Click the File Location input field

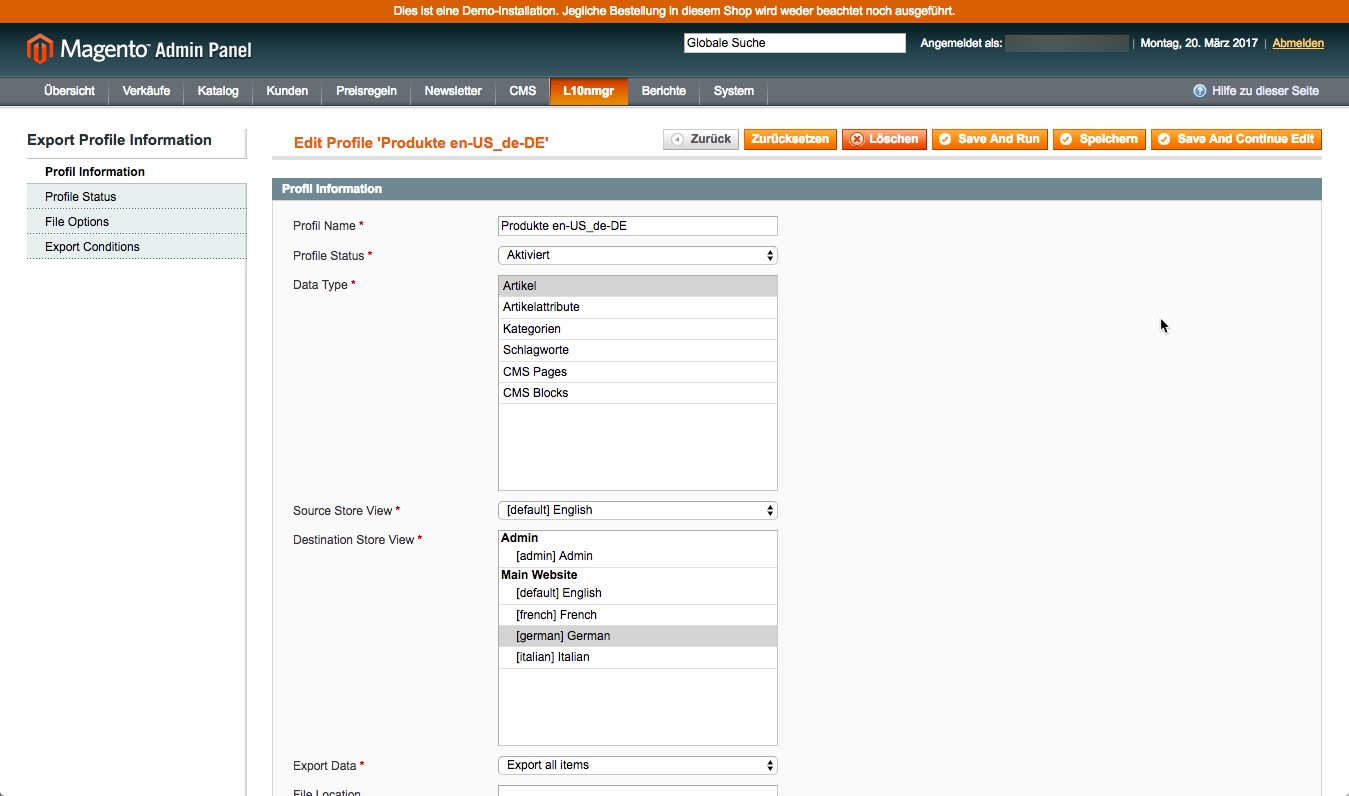(x=638, y=791)
